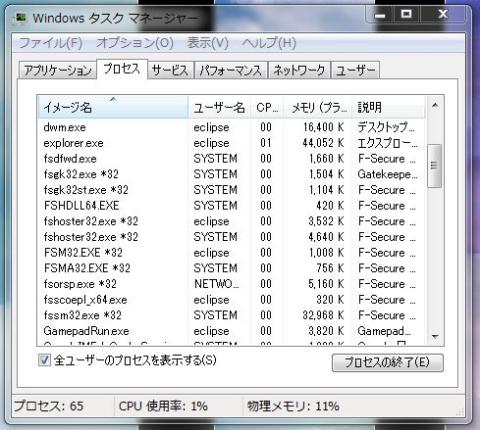480x430 pixels.
Task: Minimize the Task Manager window
Action: coord(380,15)
